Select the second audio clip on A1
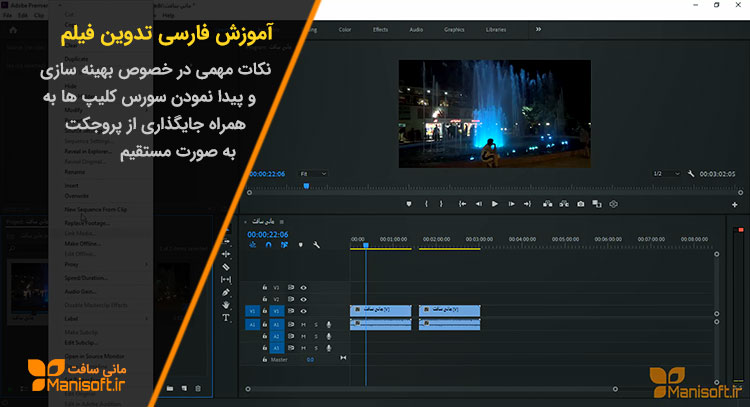This screenshot has width=750, height=407. tap(449, 325)
